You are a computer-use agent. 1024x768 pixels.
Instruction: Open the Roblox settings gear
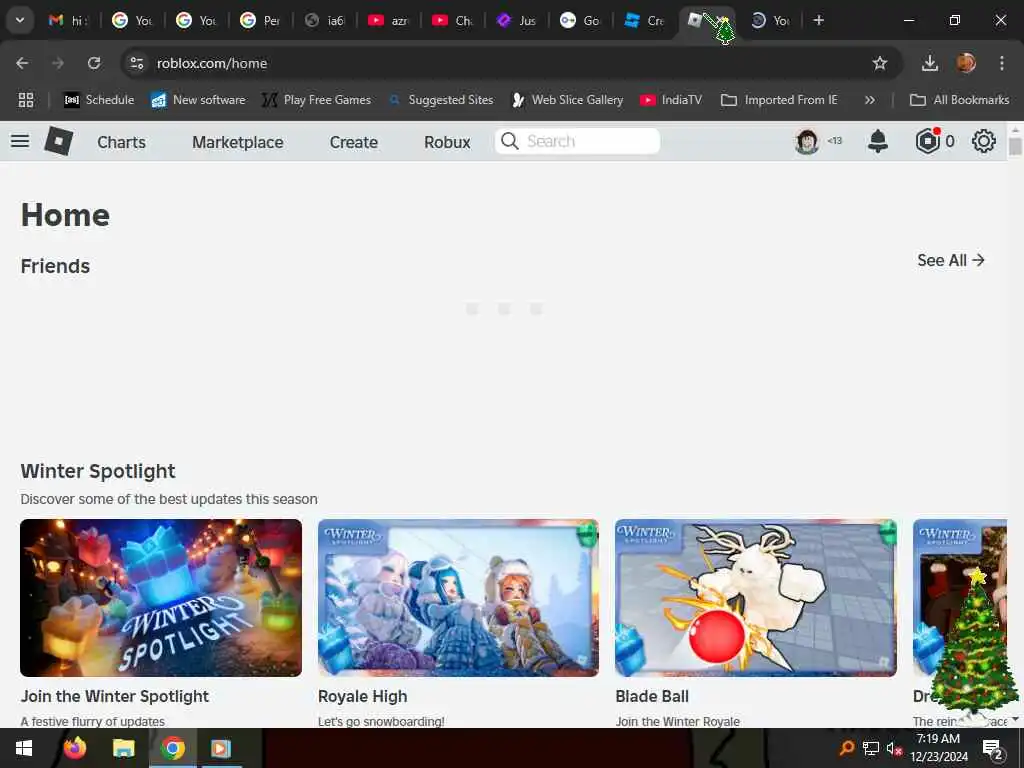(984, 141)
